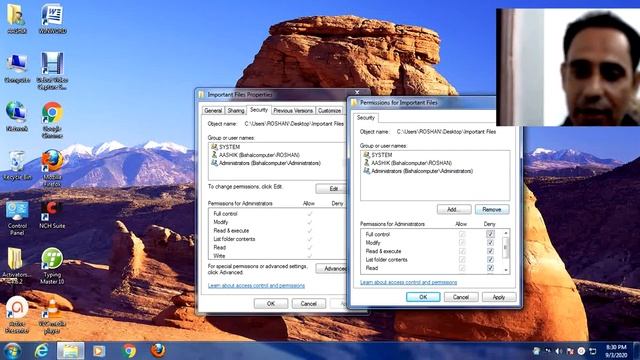Switch to the Previous Versions tab
This screenshot has width=640, height=360.
point(293,111)
